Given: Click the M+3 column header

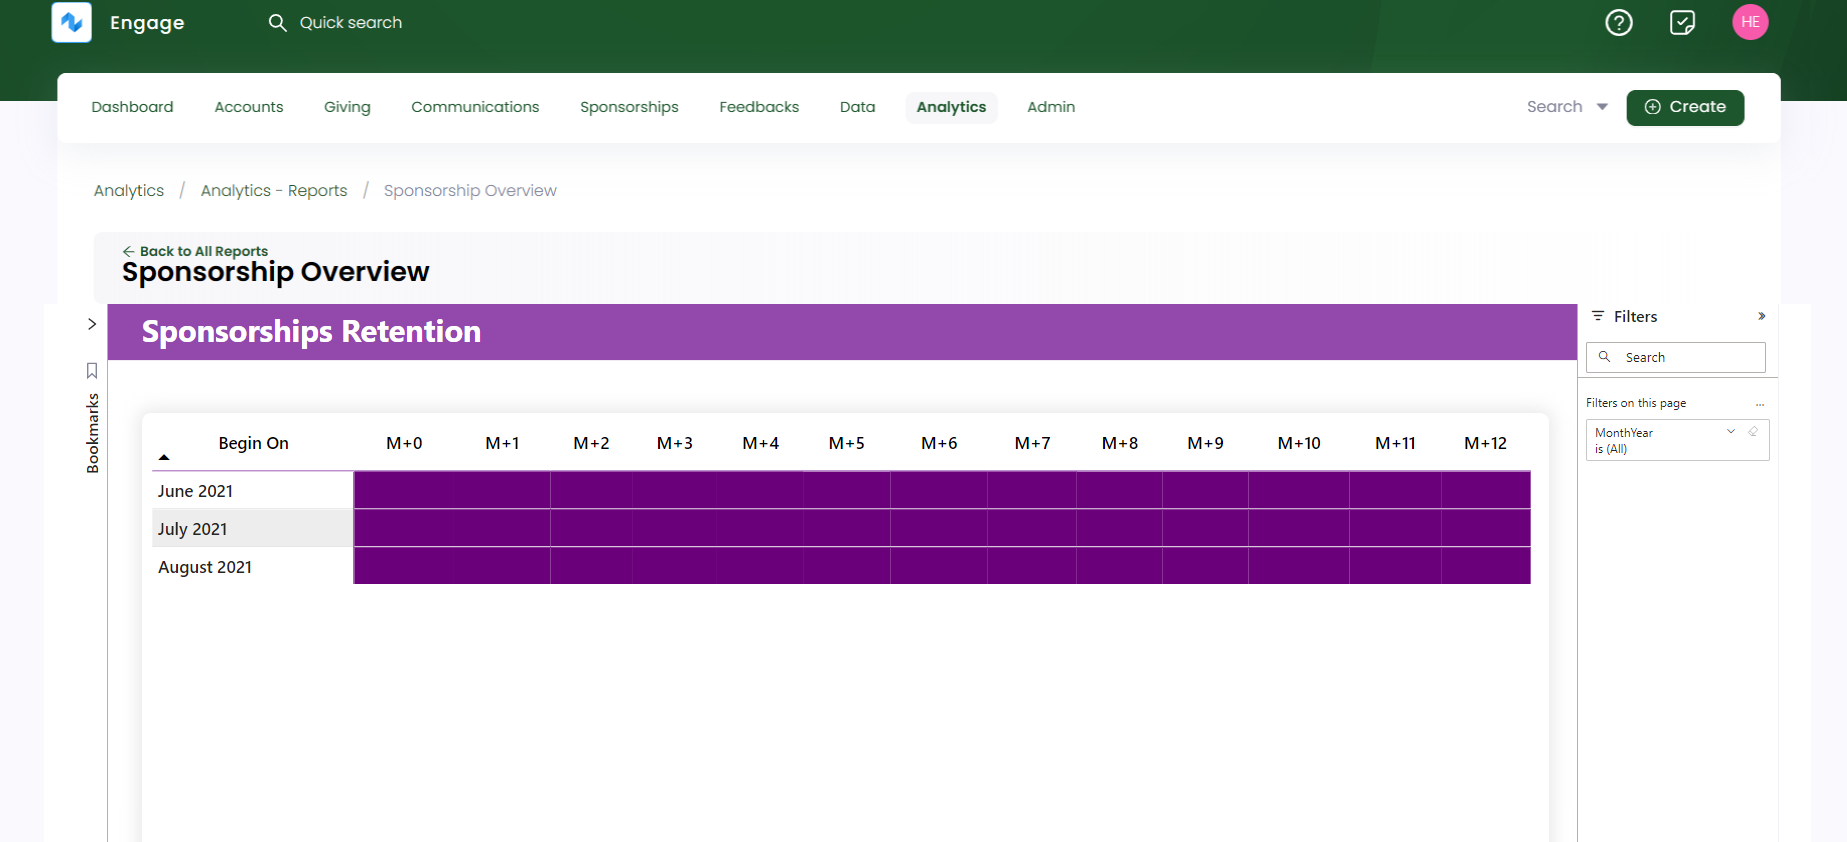Looking at the screenshot, I should point(675,443).
